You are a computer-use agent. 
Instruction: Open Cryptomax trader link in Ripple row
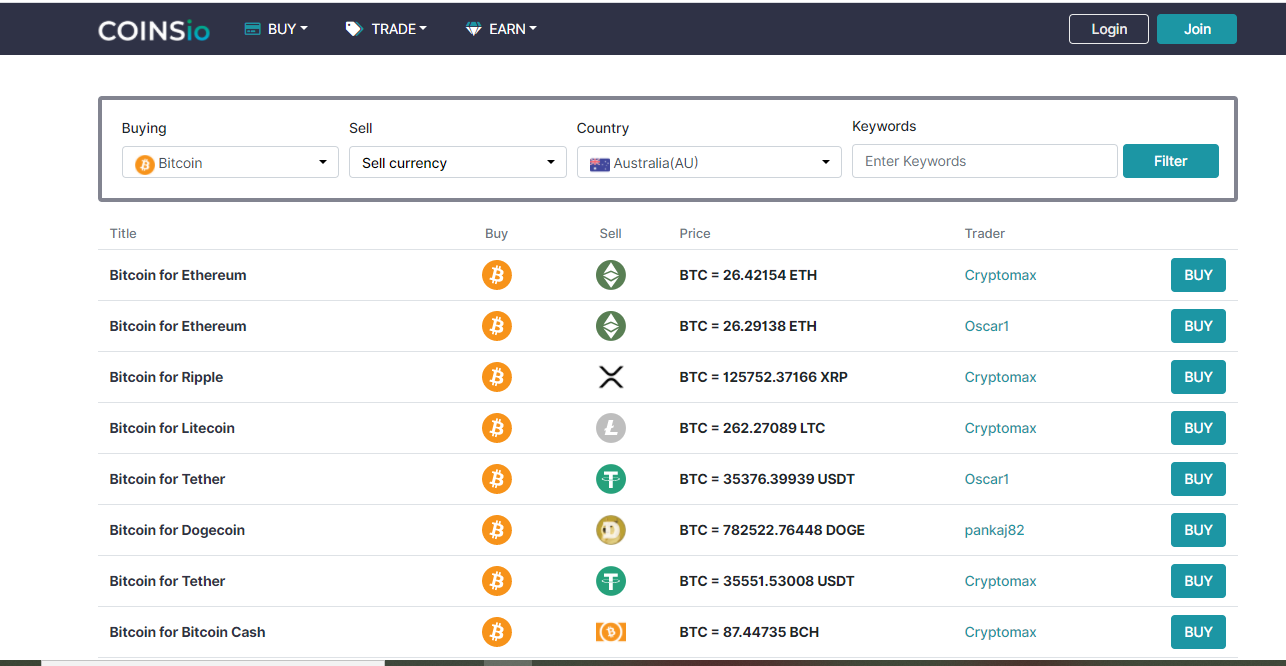pos(1000,377)
